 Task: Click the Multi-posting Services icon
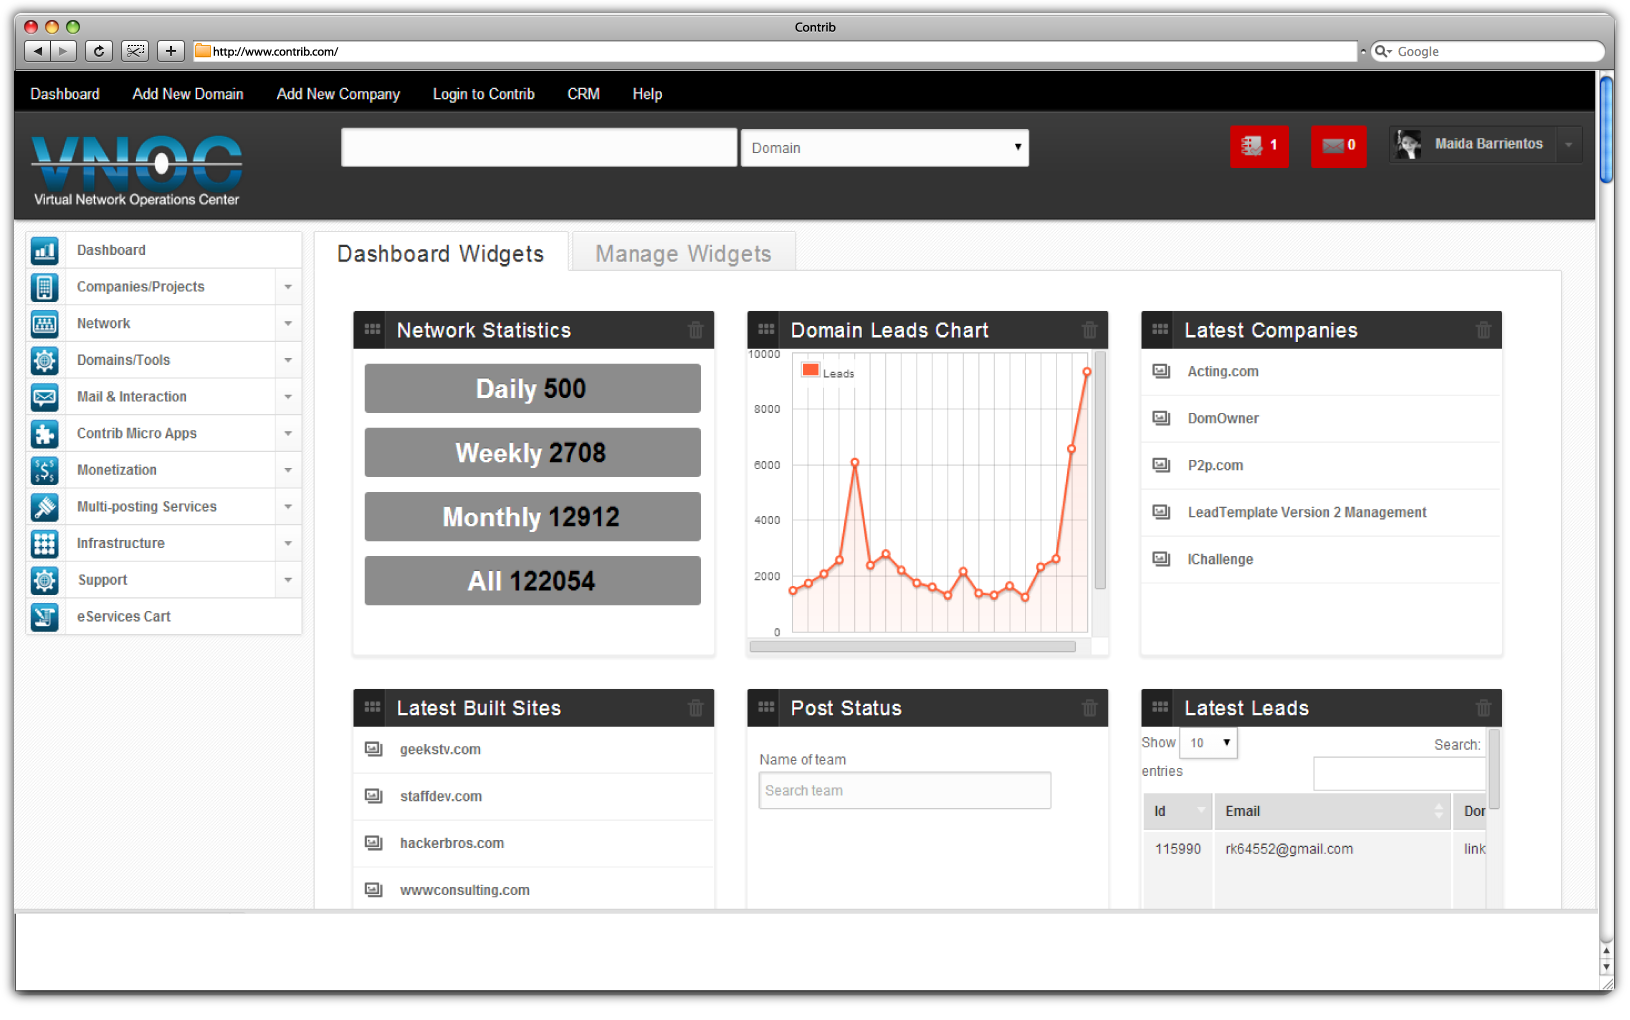tap(44, 507)
